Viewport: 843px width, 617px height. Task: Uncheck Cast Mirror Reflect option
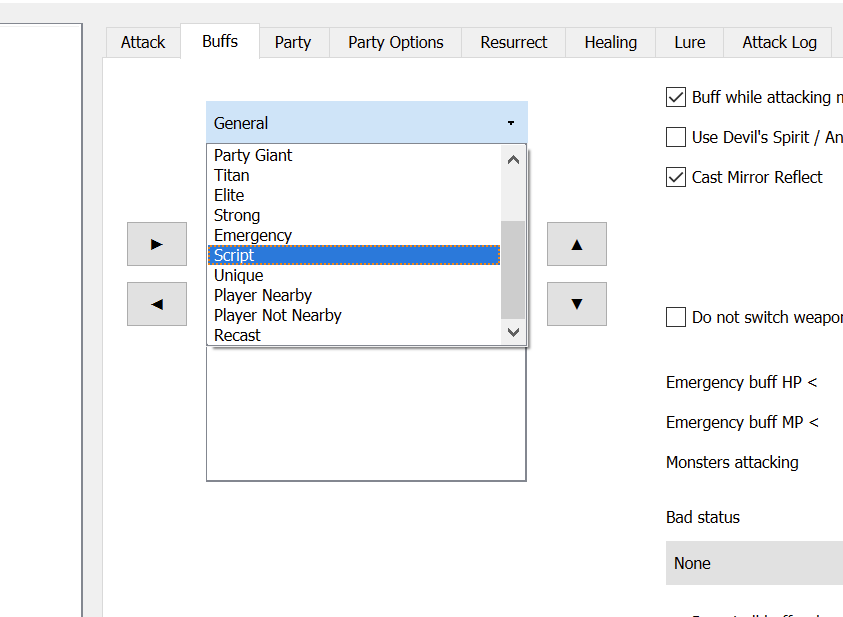coord(676,177)
